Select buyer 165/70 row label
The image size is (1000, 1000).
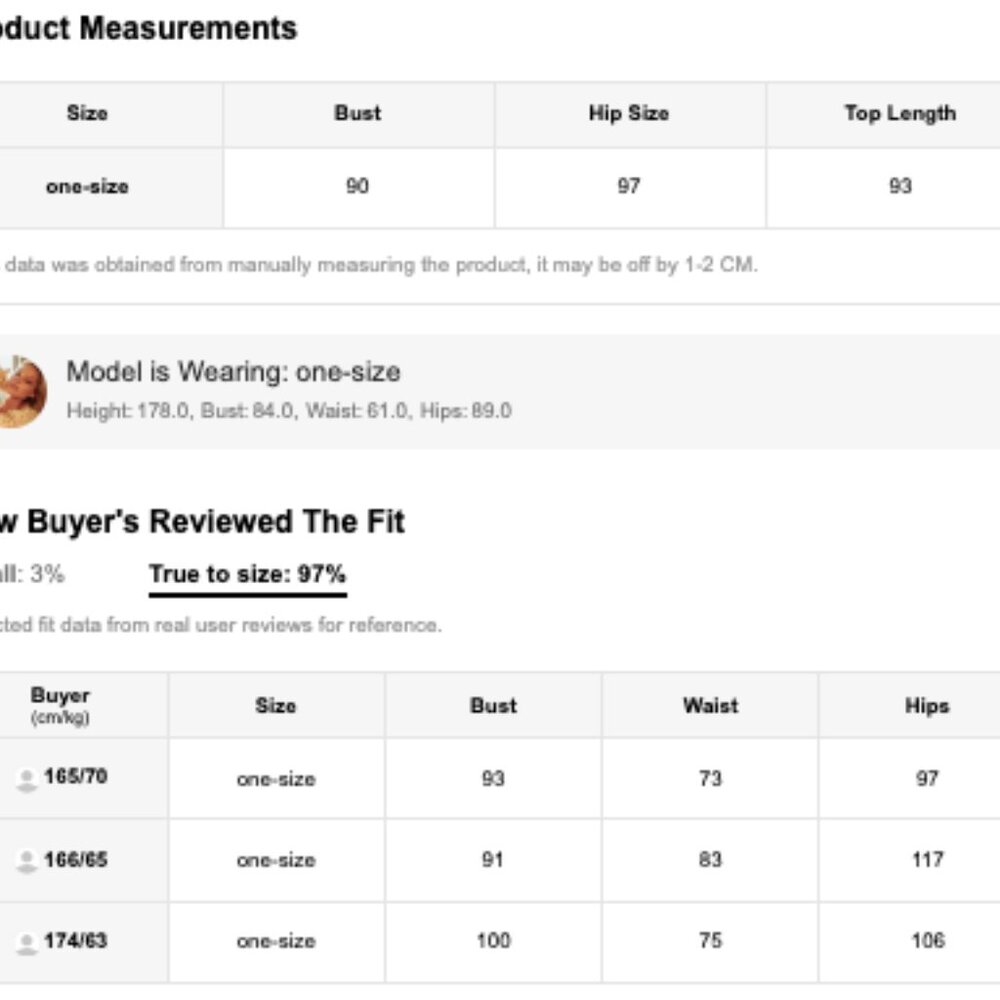[x=75, y=777]
